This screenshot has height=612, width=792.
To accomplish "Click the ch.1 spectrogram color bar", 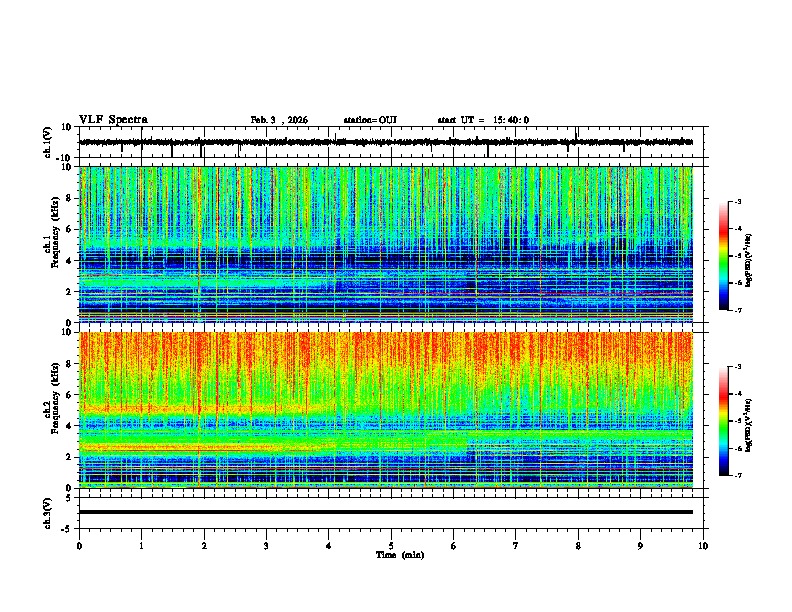I will tap(724, 256).
